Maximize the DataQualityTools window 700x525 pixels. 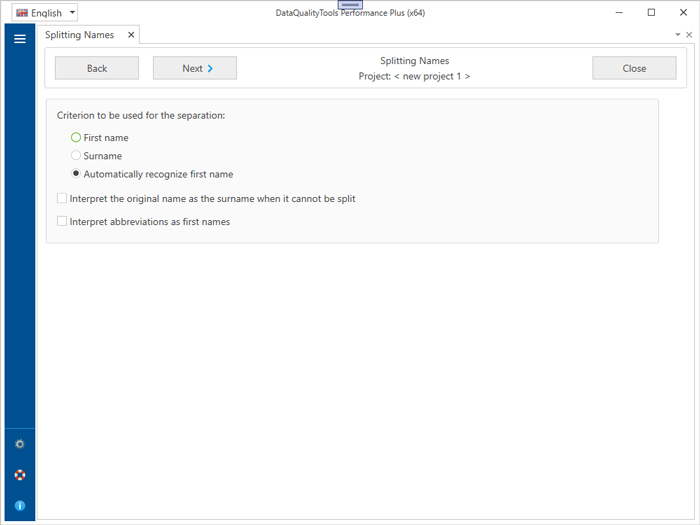(x=651, y=13)
